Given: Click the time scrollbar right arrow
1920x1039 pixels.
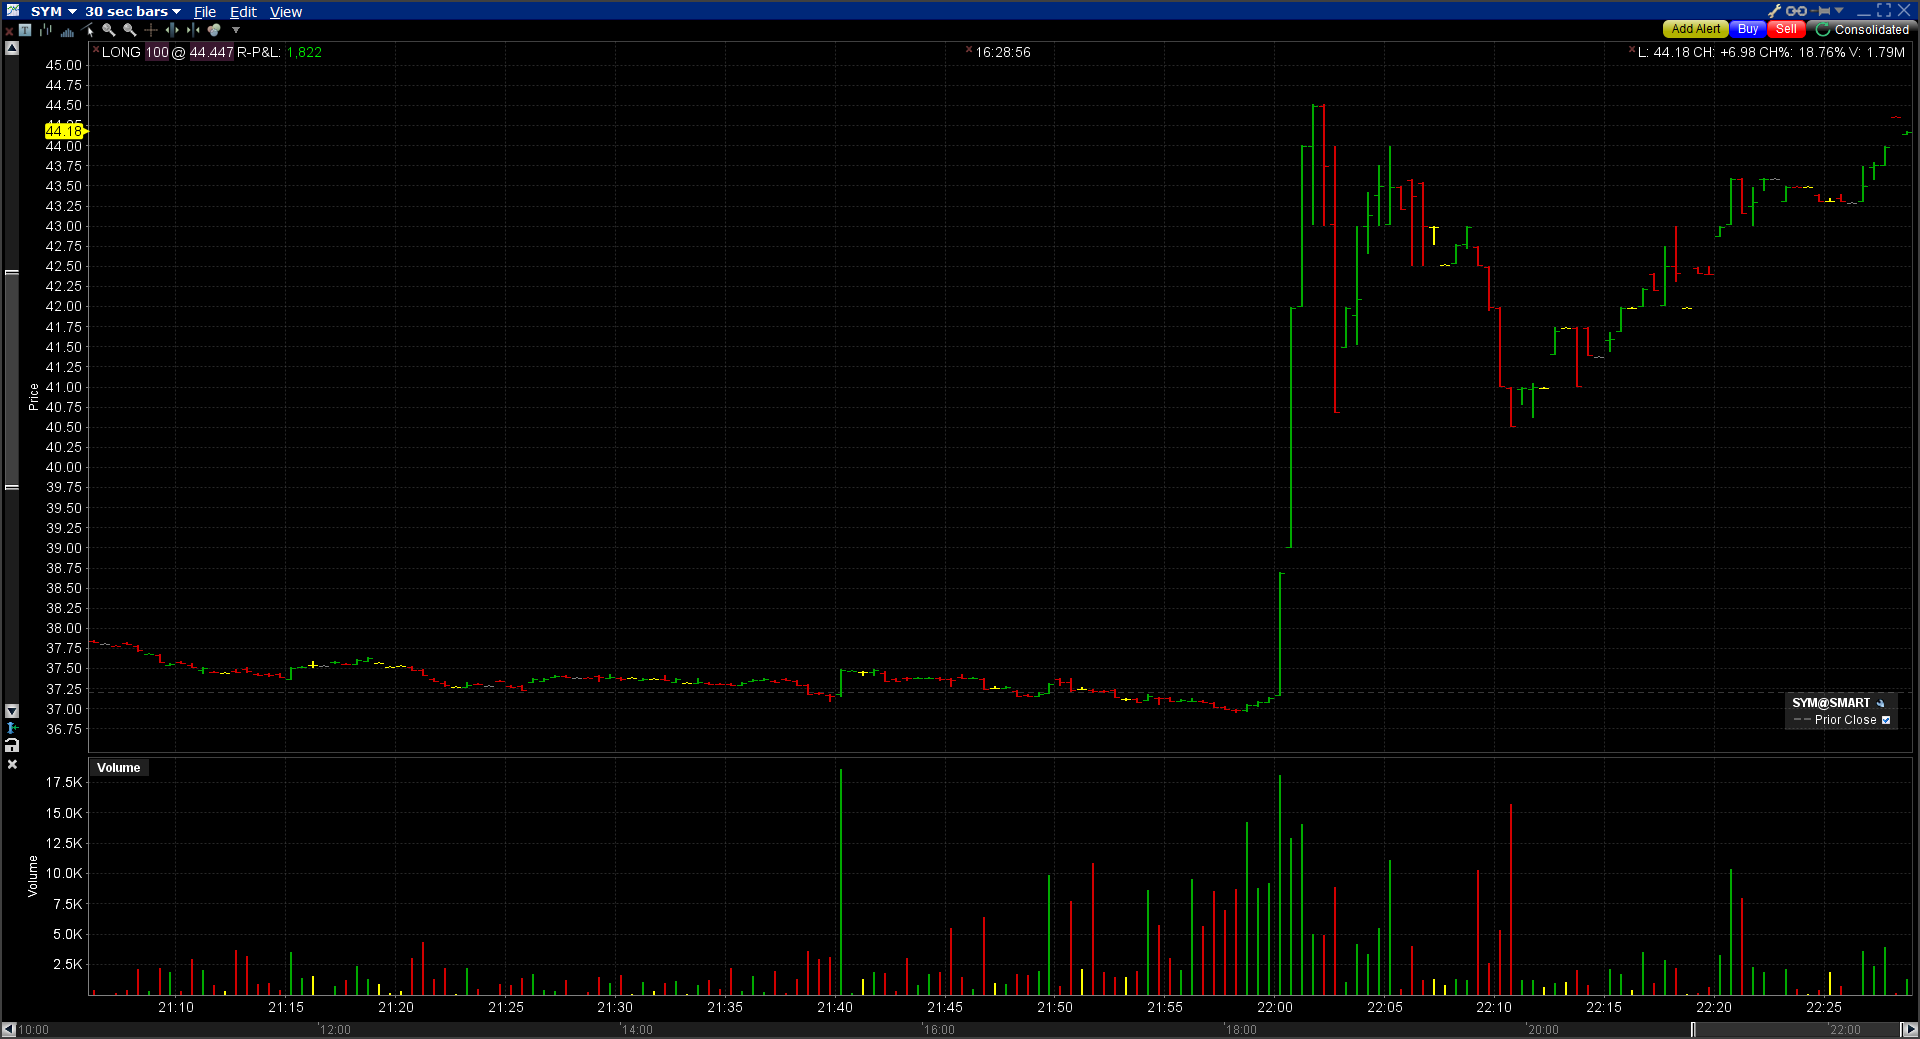Looking at the screenshot, I should pos(1909,1029).
